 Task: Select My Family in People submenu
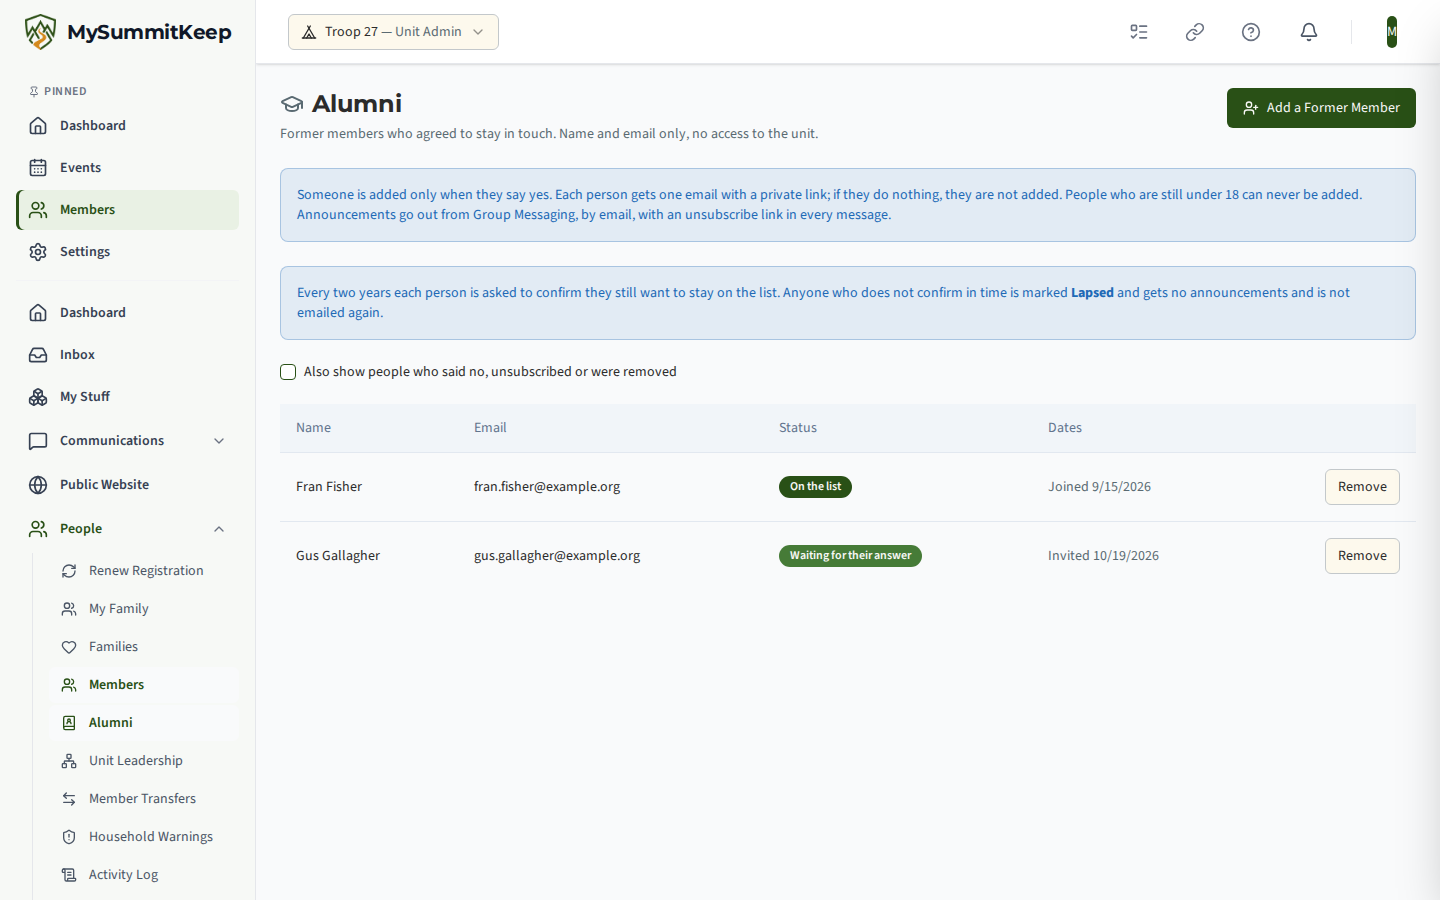point(144,609)
